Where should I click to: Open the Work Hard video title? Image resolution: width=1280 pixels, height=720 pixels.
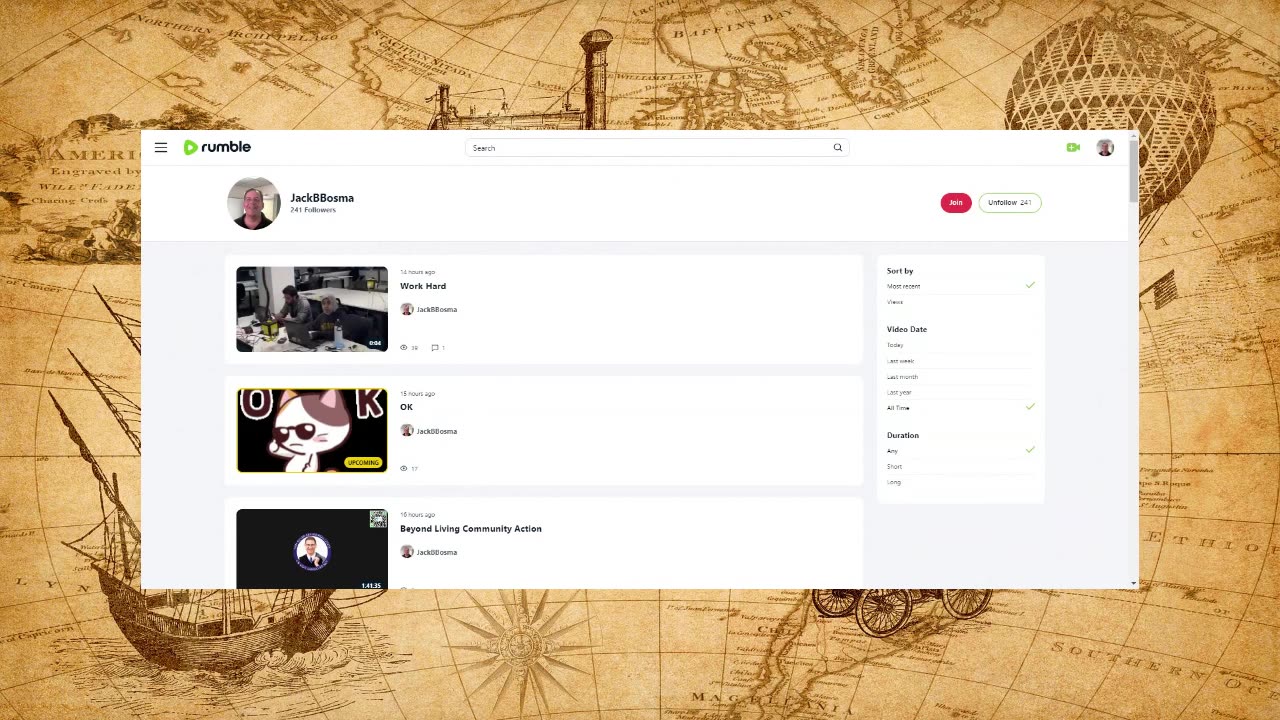pos(423,286)
